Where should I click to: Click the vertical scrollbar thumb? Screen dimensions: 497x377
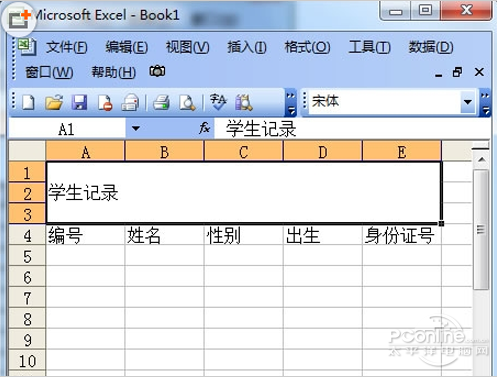481,229
